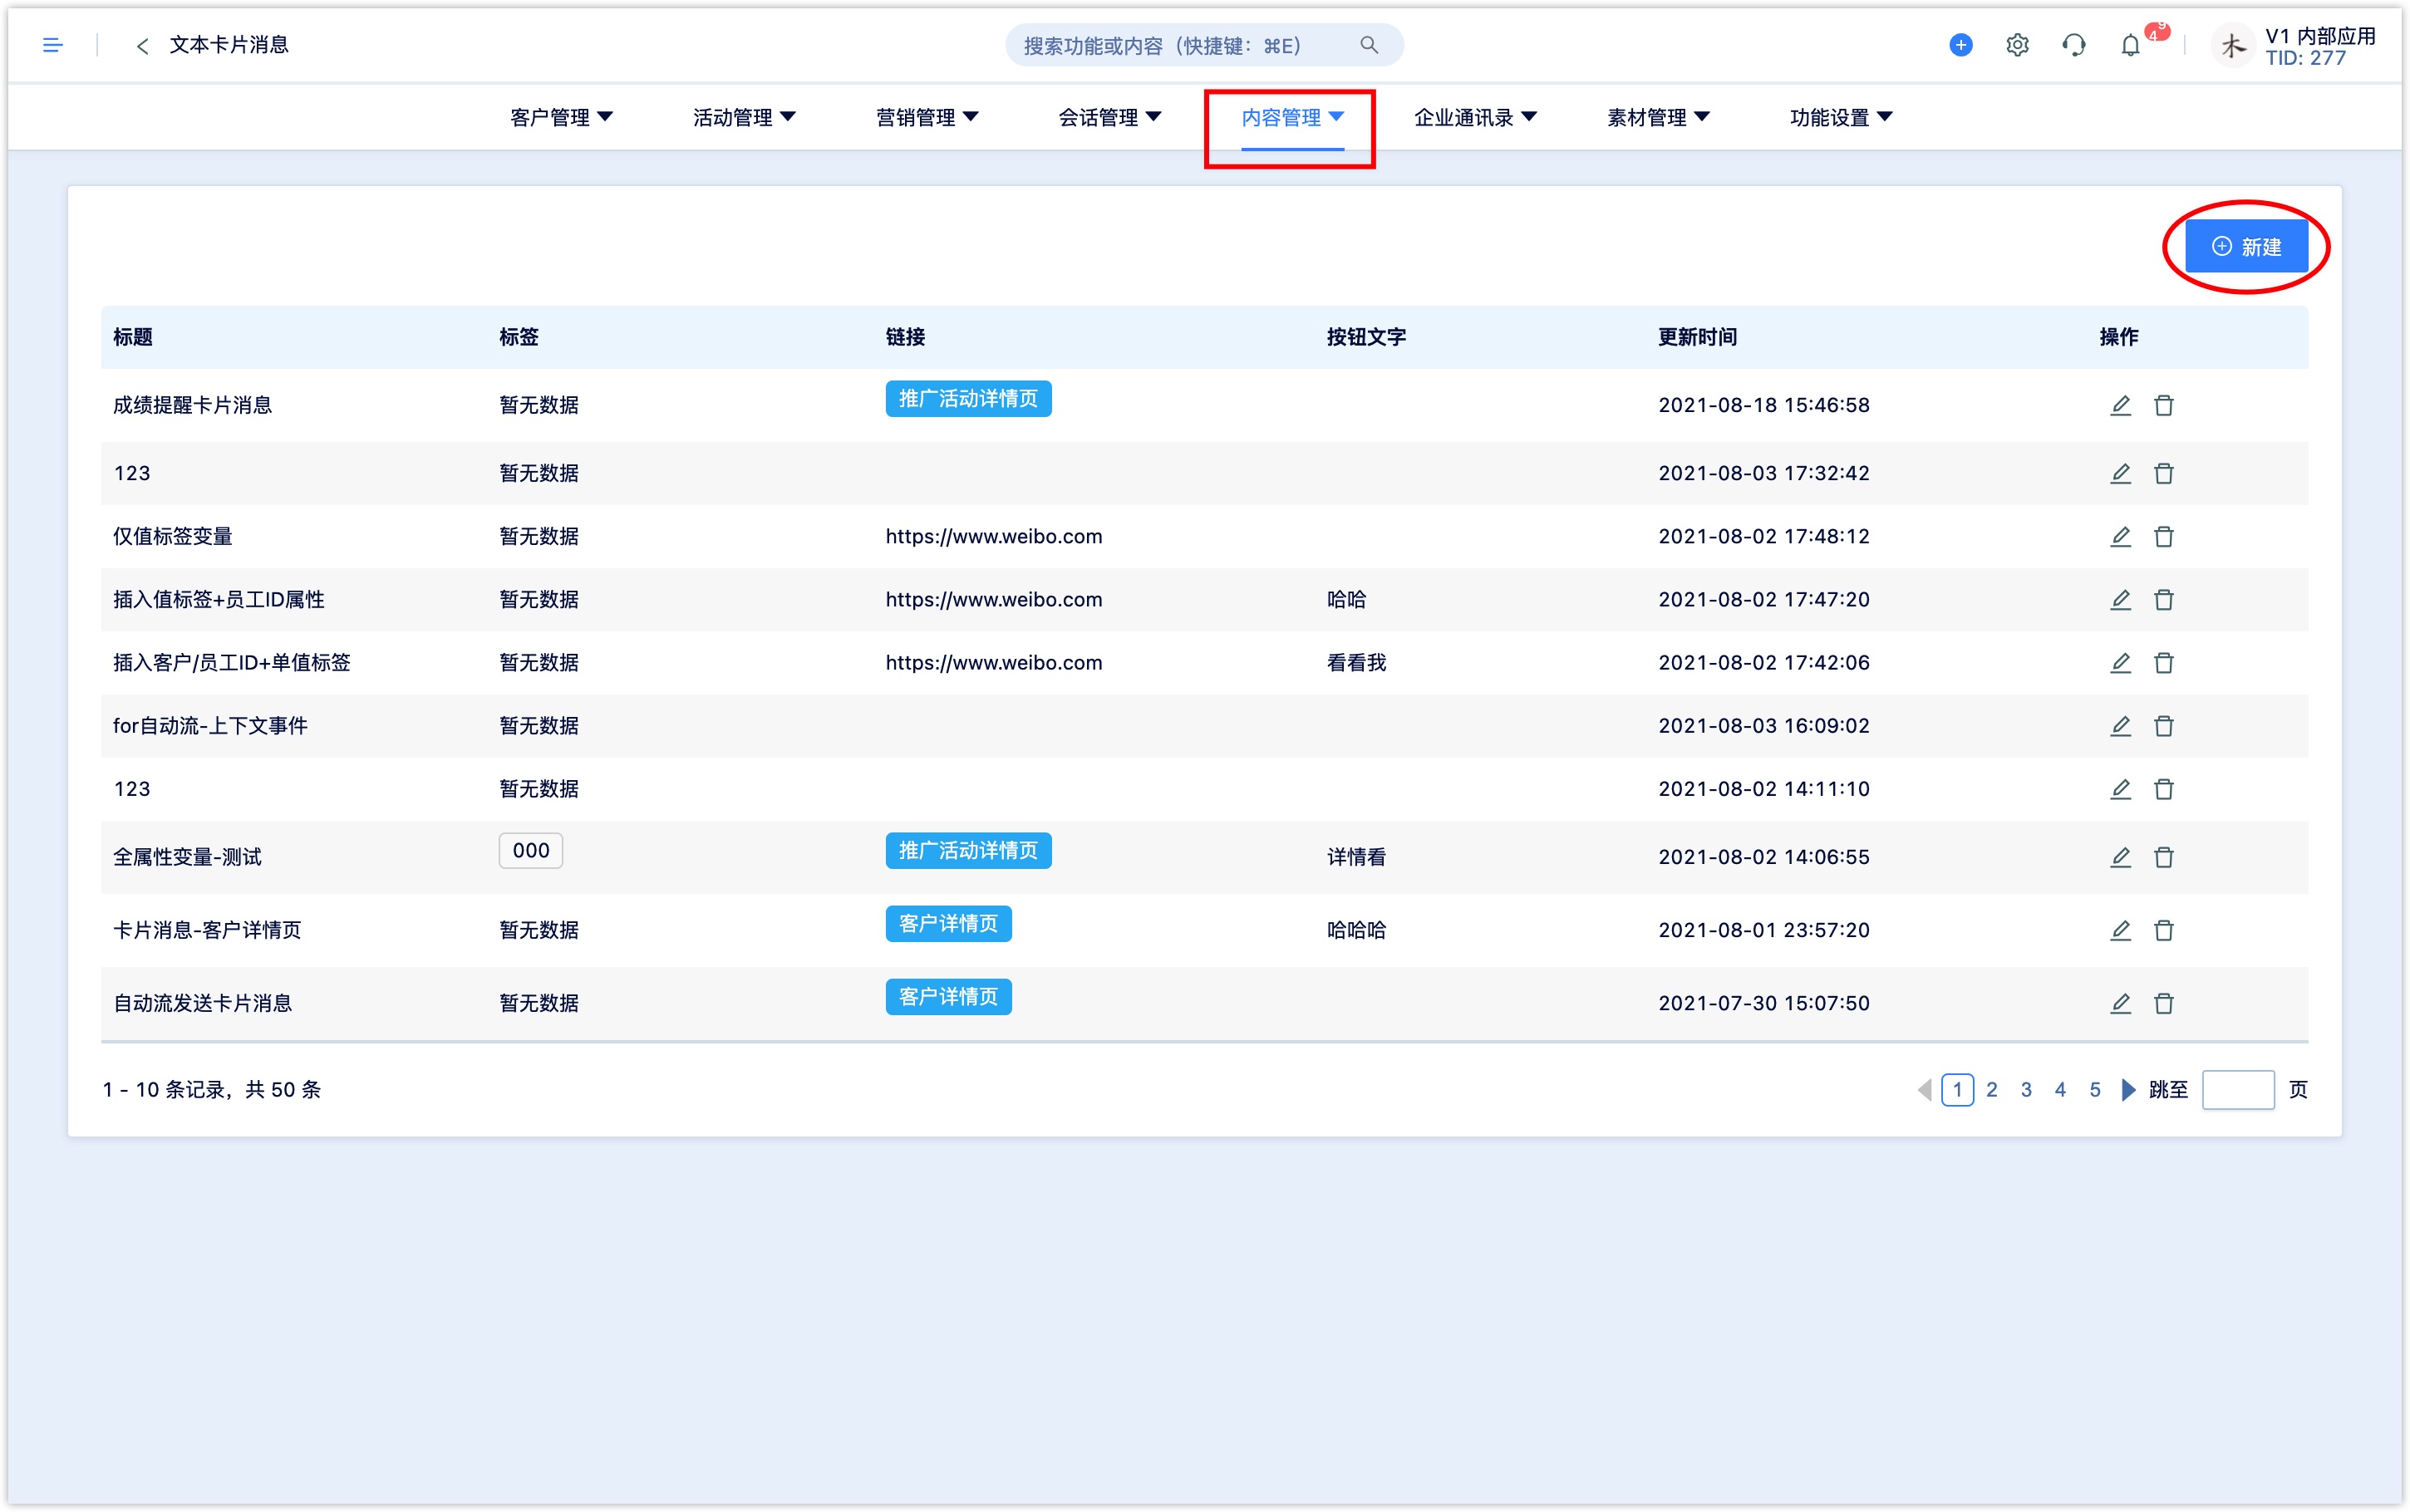The image size is (2410, 1512).
Task: Edit the 仅值标签变量 row
Action: pos(2120,536)
